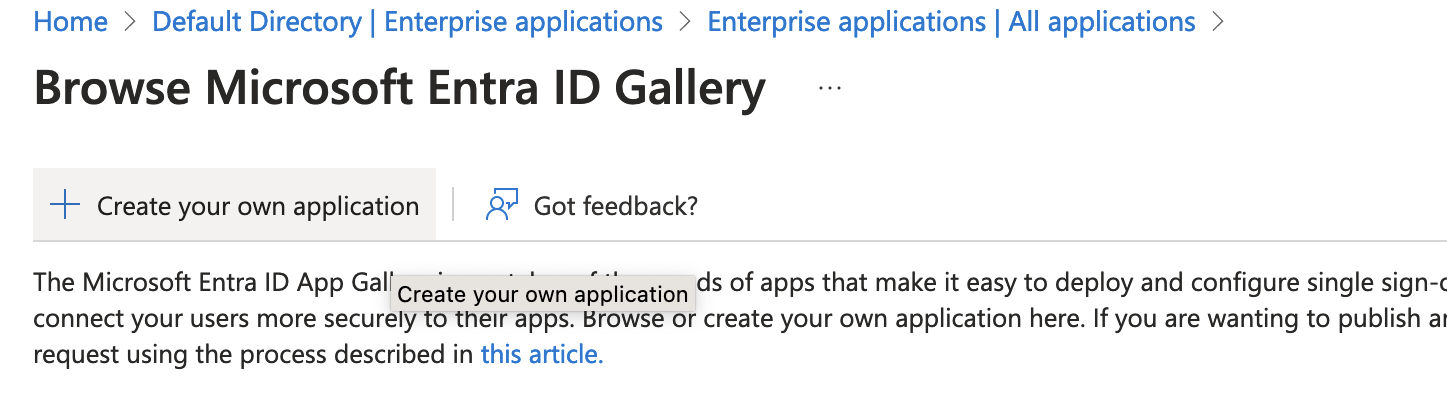1447x407 pixels.
Task: Click the Create your own application tooltip
Action: click(543, 294)
